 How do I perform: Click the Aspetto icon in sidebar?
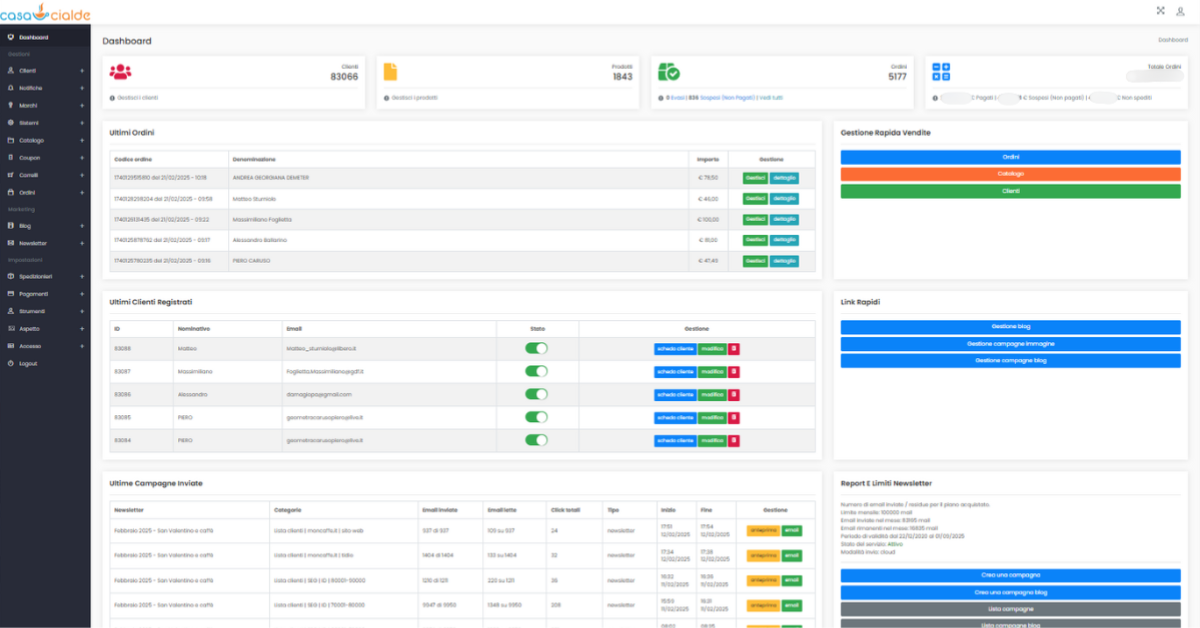point(10,328)
